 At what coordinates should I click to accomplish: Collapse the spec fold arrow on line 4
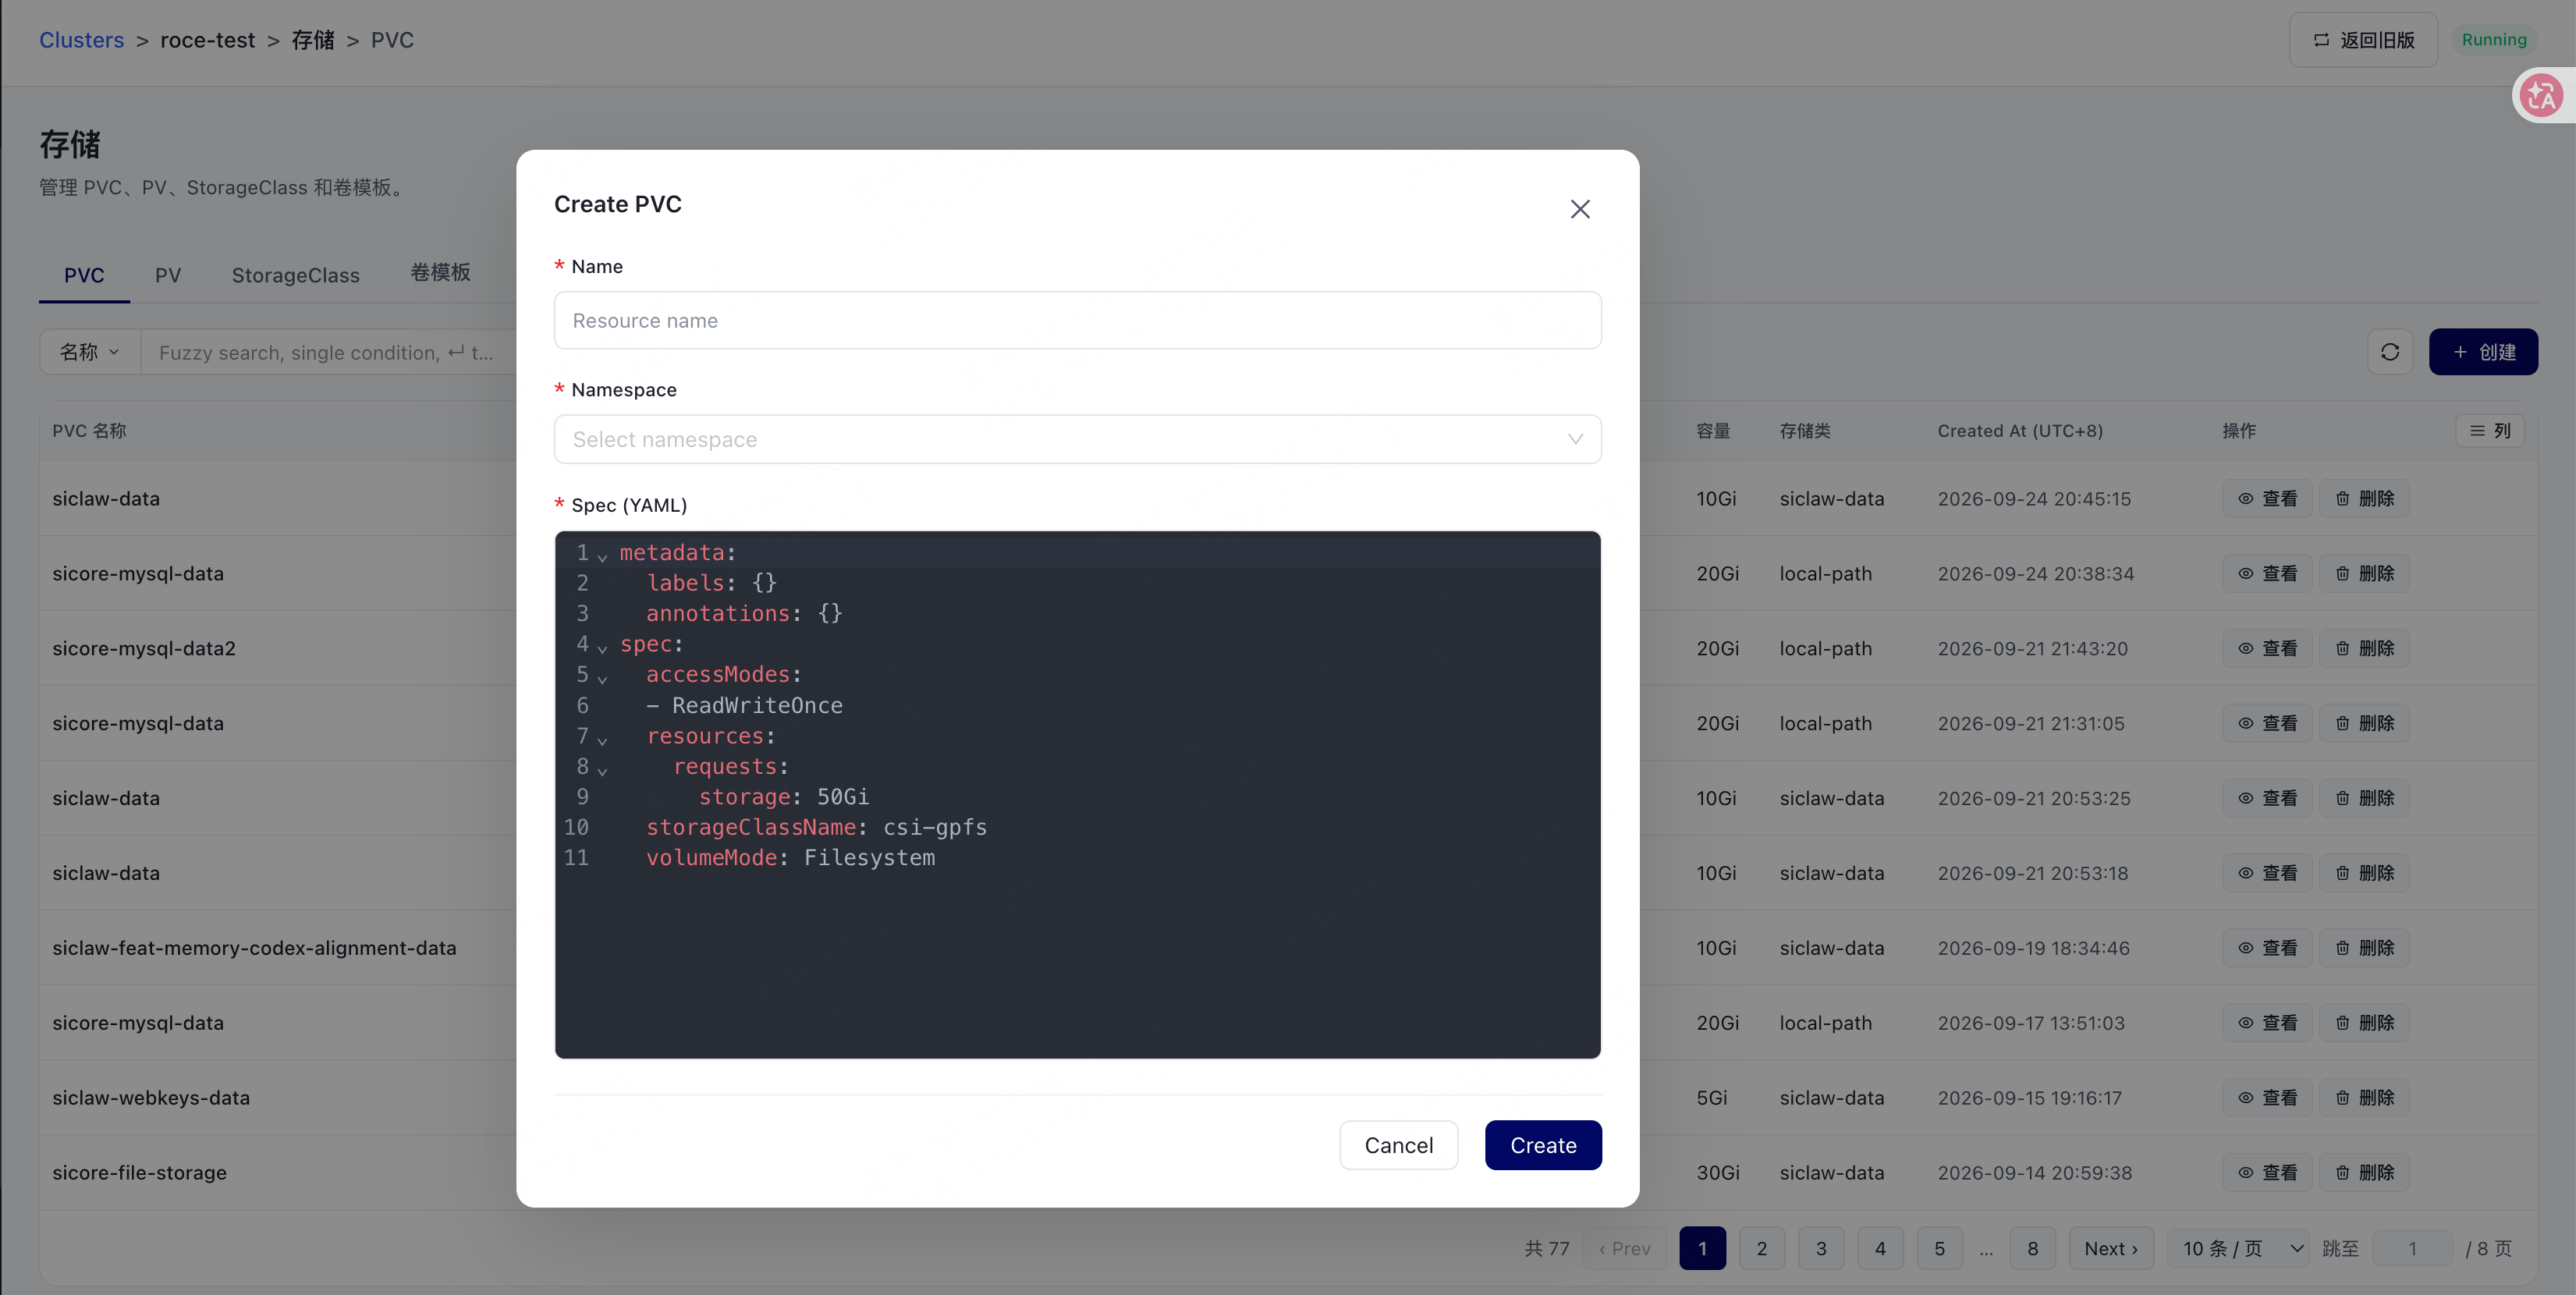coord(602,648)
